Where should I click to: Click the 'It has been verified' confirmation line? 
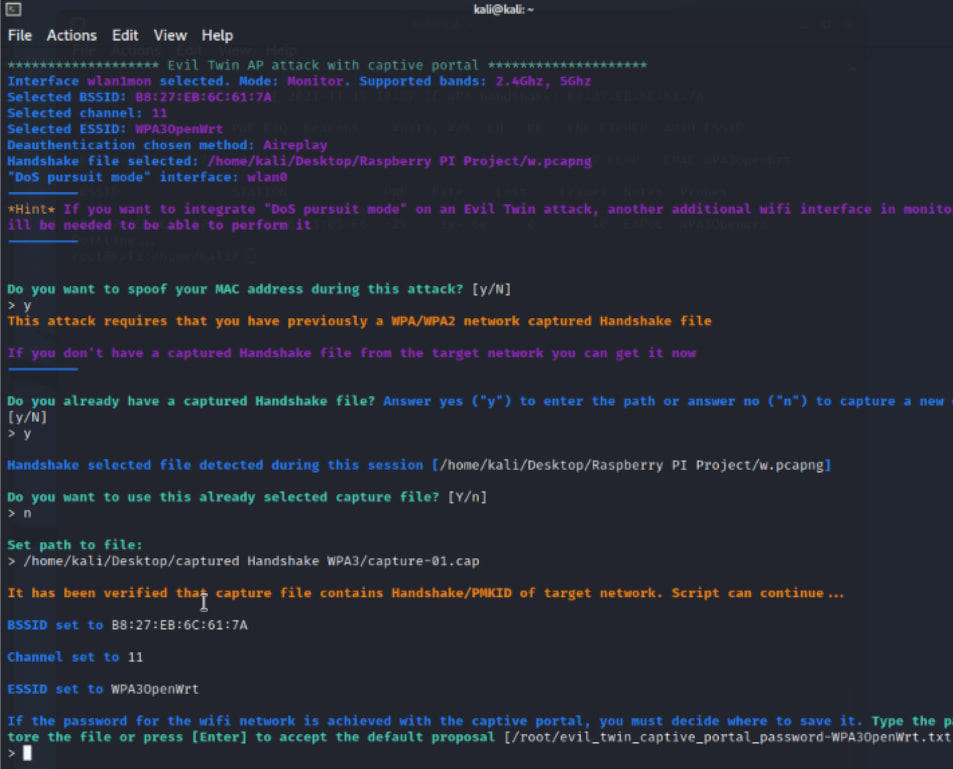point(425,593)
